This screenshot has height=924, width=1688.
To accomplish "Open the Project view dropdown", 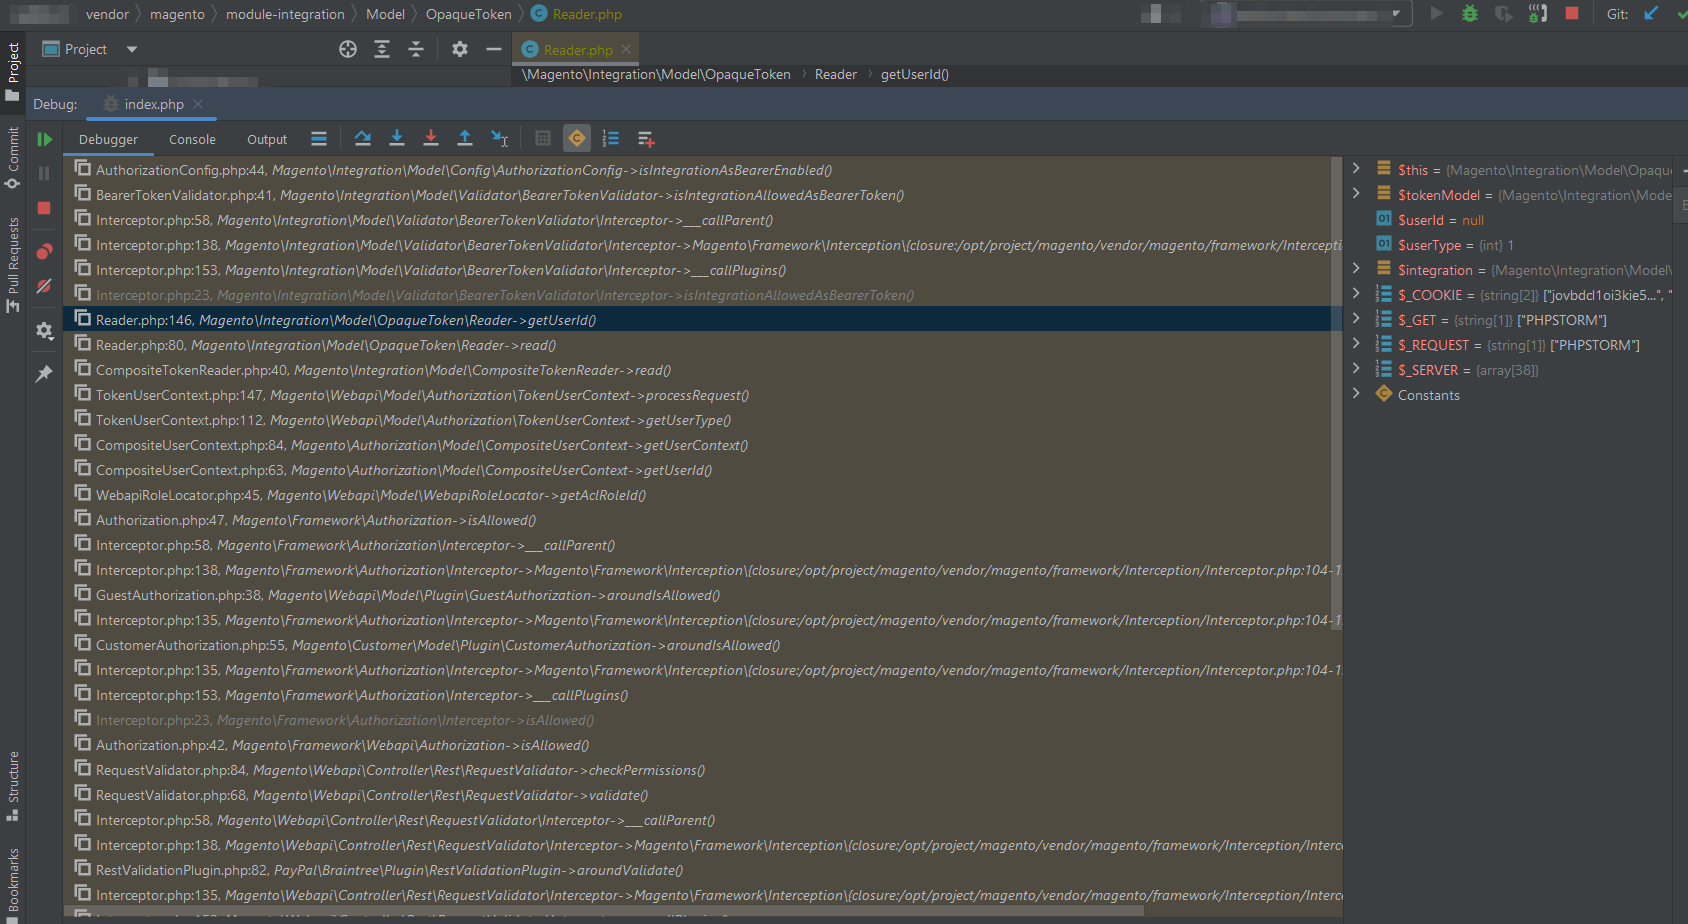I will pos(132,49).
